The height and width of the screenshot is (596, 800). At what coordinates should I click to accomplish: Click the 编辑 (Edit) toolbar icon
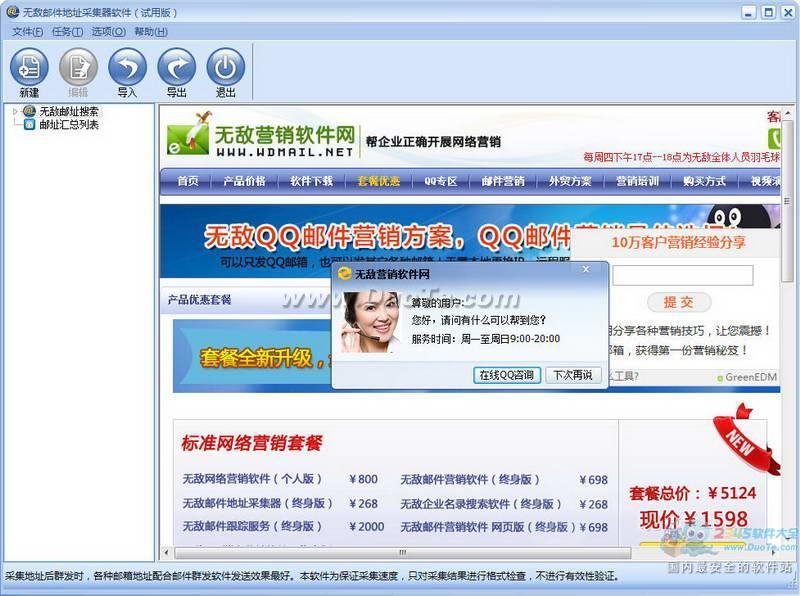78,67
